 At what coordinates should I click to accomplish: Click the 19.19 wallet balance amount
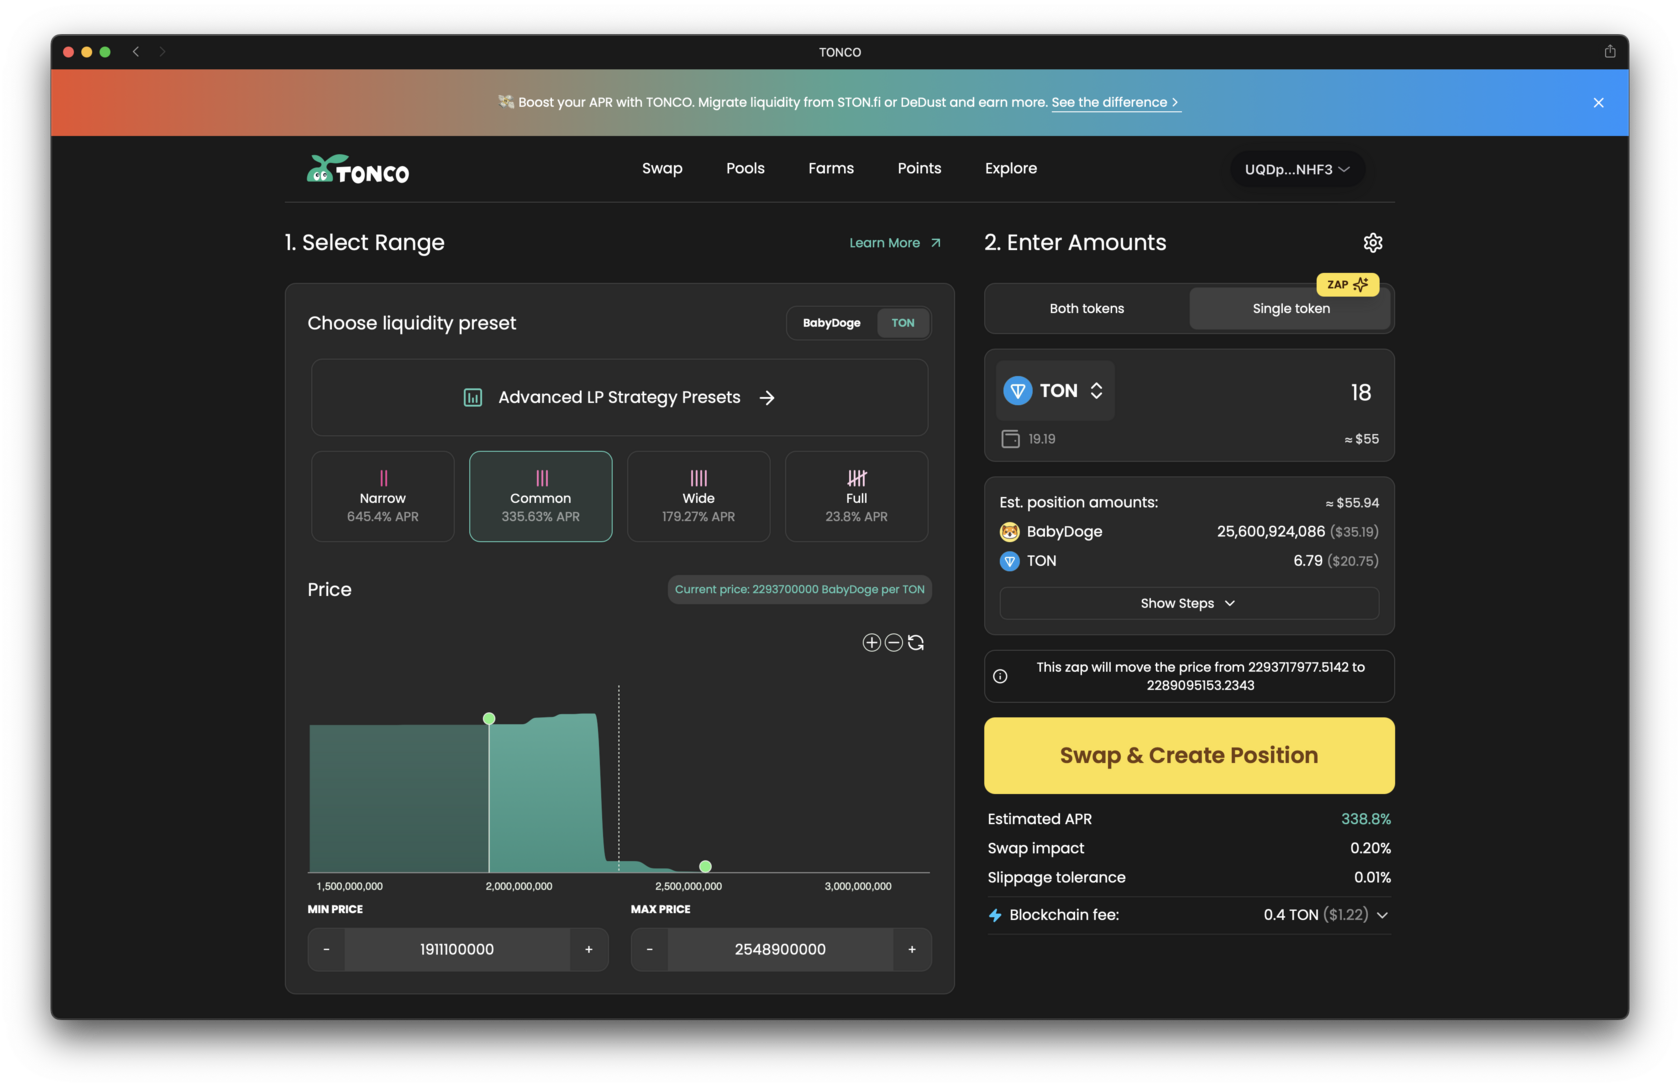tap(1042, 439)
